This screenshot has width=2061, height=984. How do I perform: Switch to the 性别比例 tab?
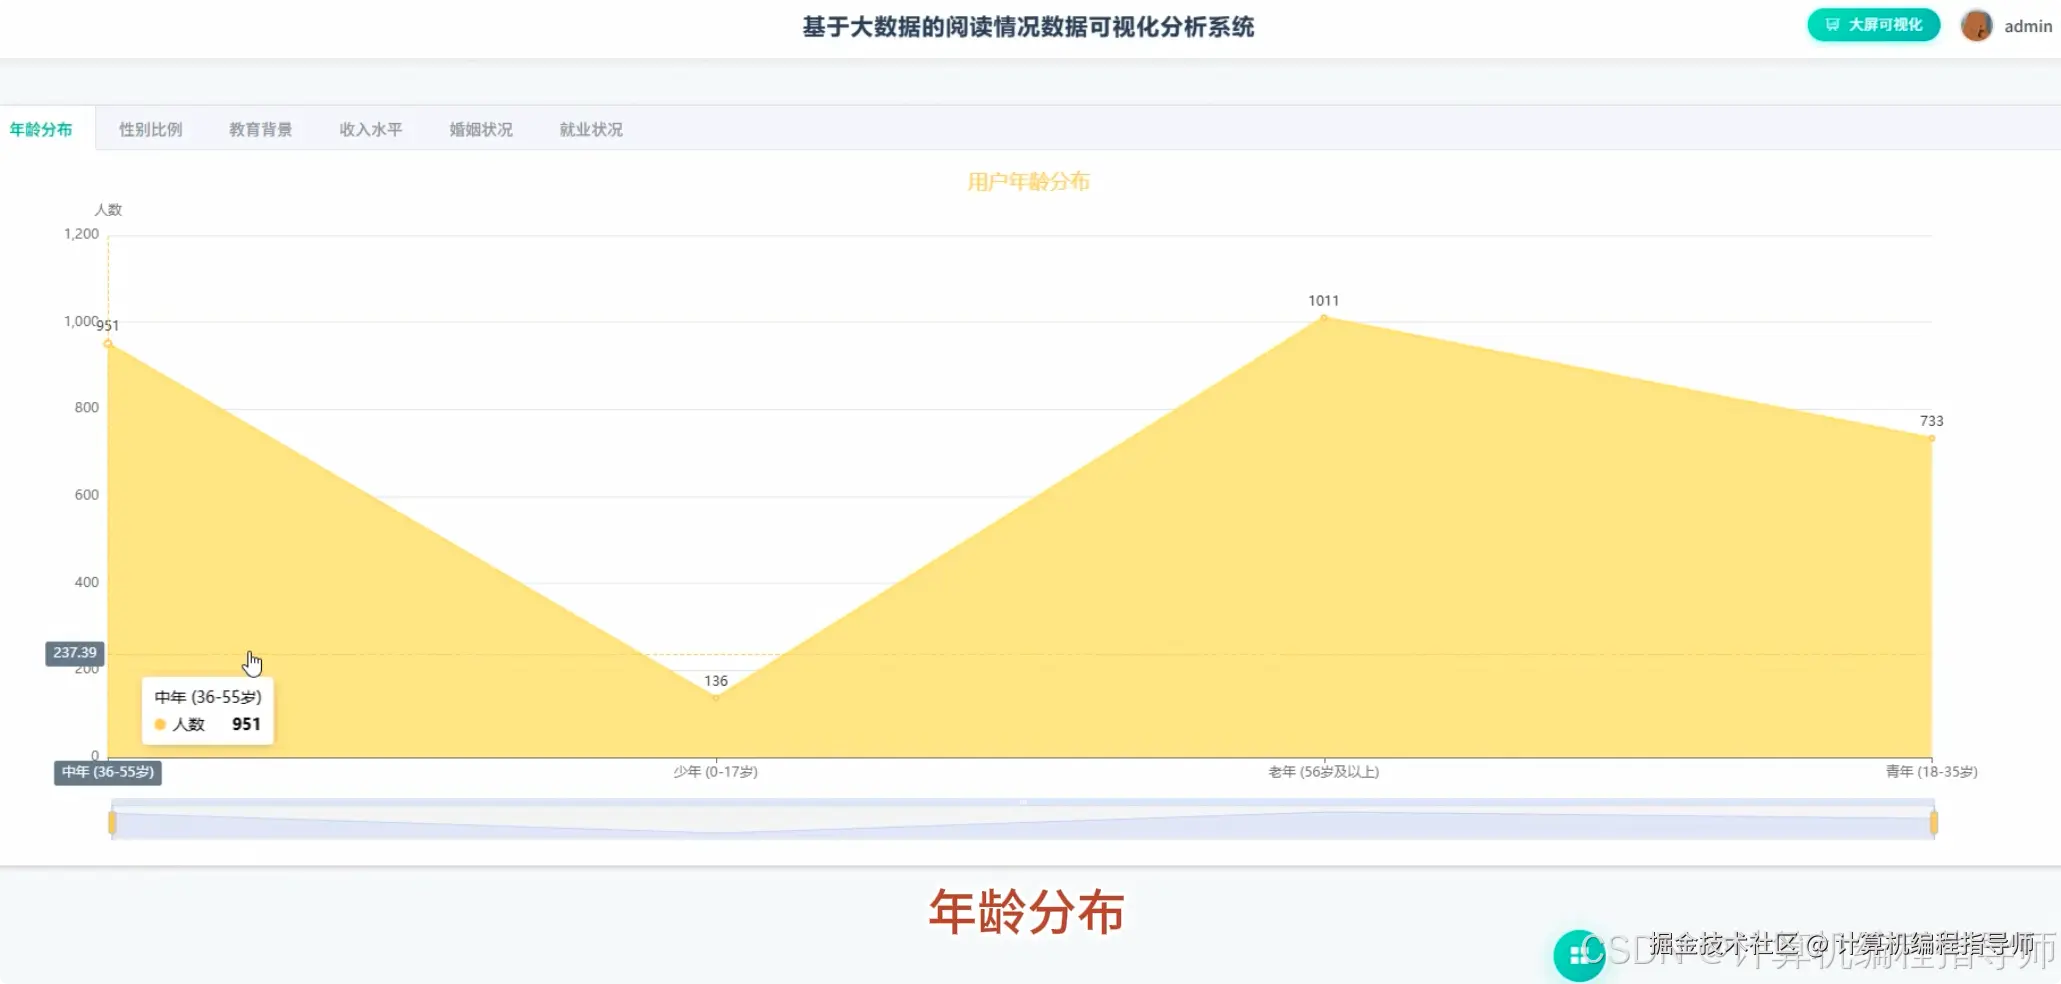coord(151,128)
